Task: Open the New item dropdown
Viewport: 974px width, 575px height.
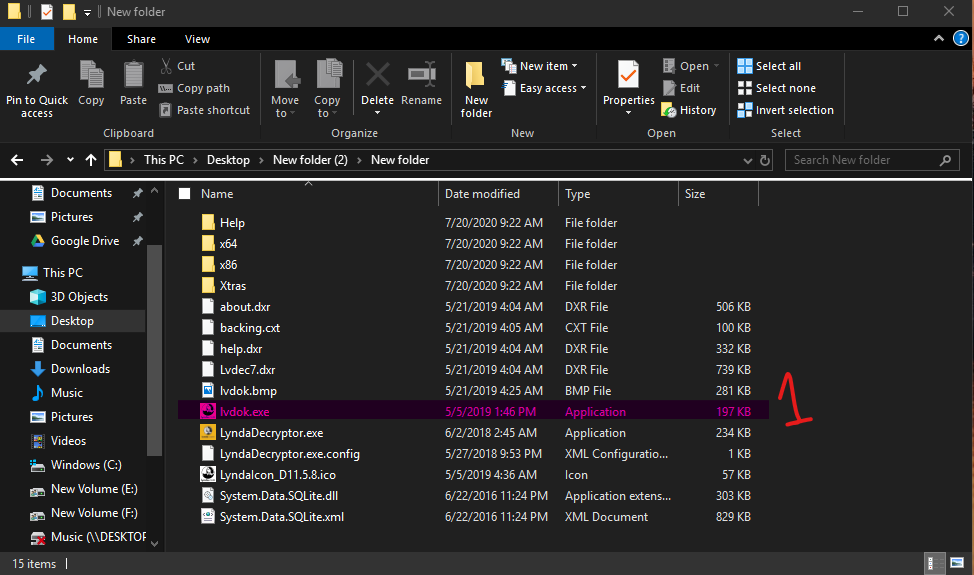Action: tap(540, 66)
